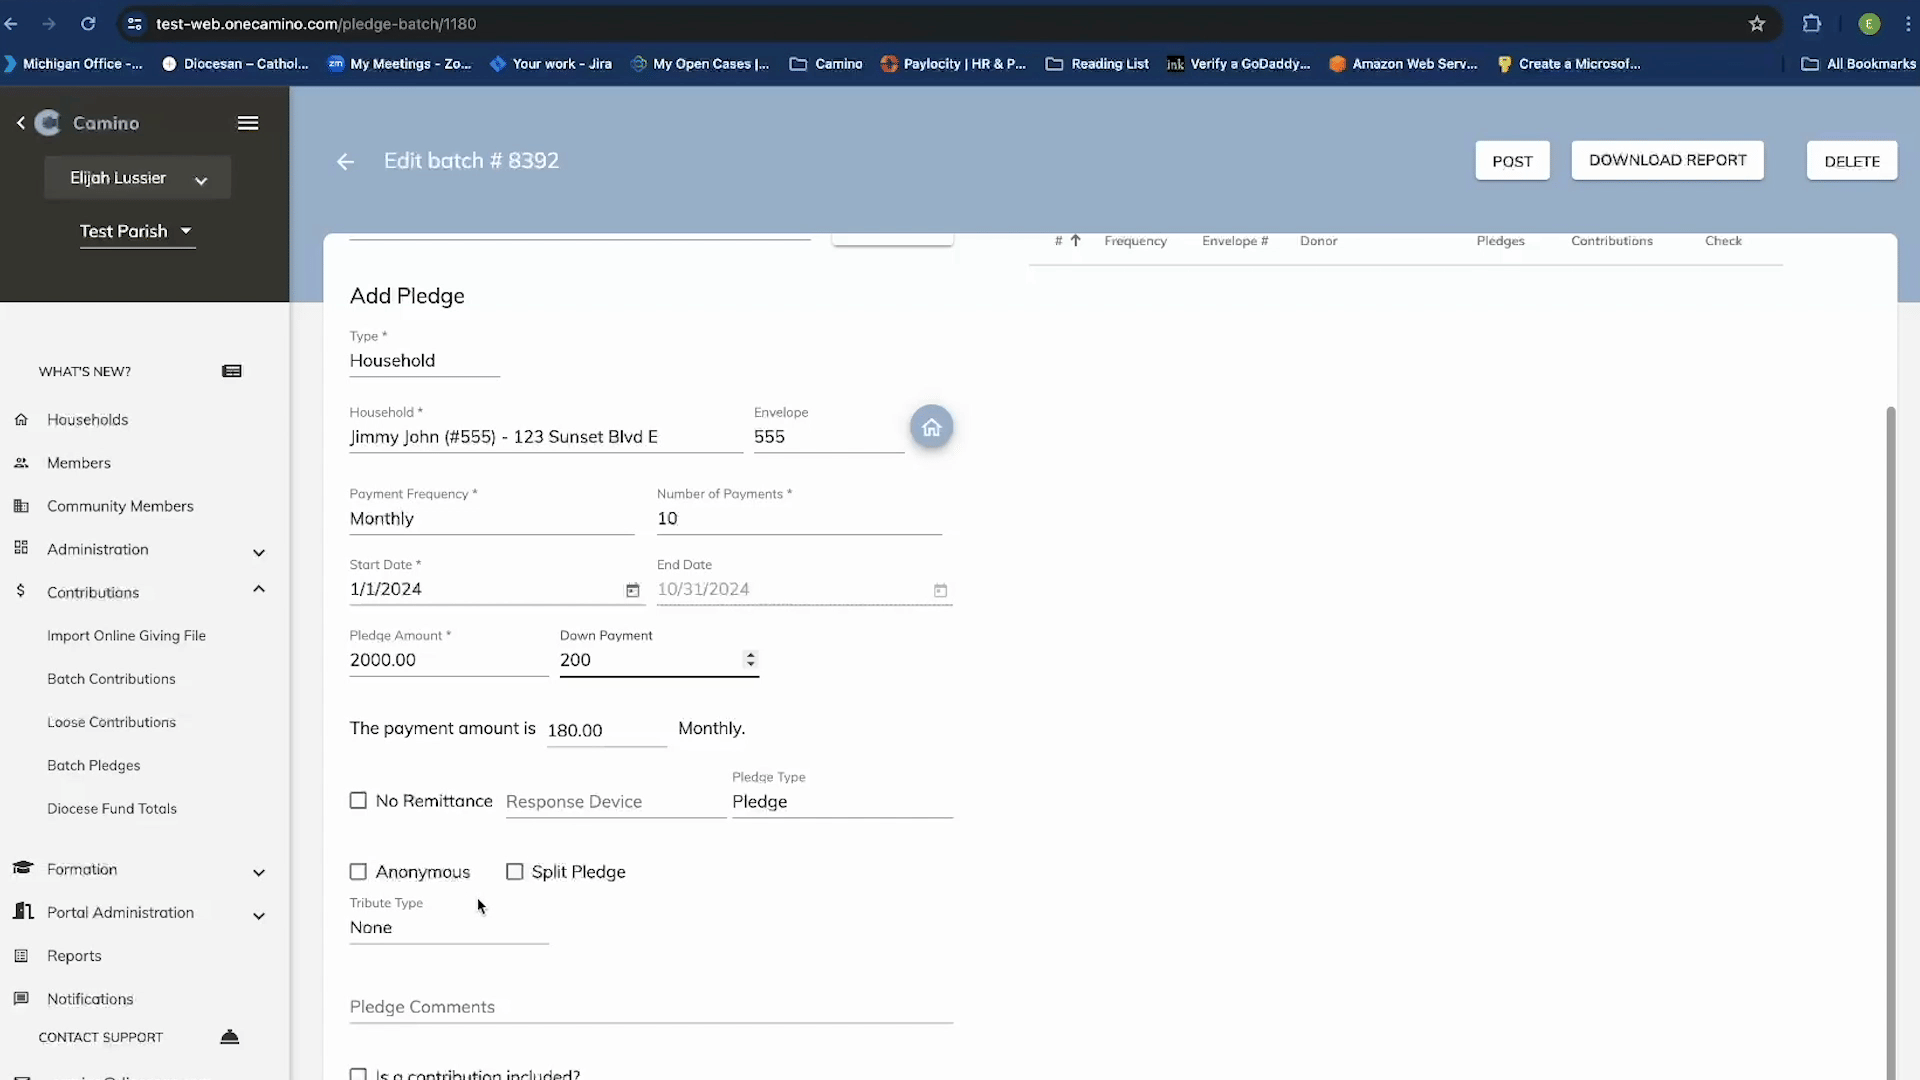Check the No Remittance checkbox
This screenshot has height=1080, width=1920.
[x=358, y=800]
